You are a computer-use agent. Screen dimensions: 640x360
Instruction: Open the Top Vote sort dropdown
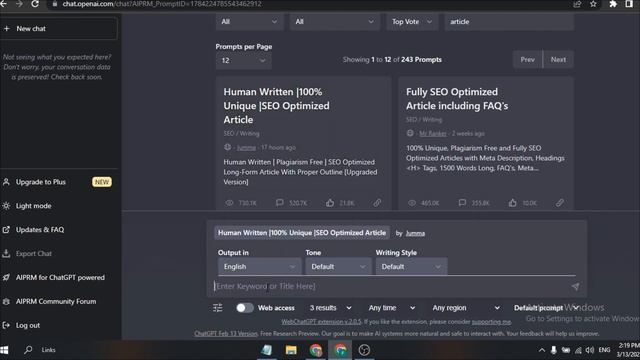412,22
